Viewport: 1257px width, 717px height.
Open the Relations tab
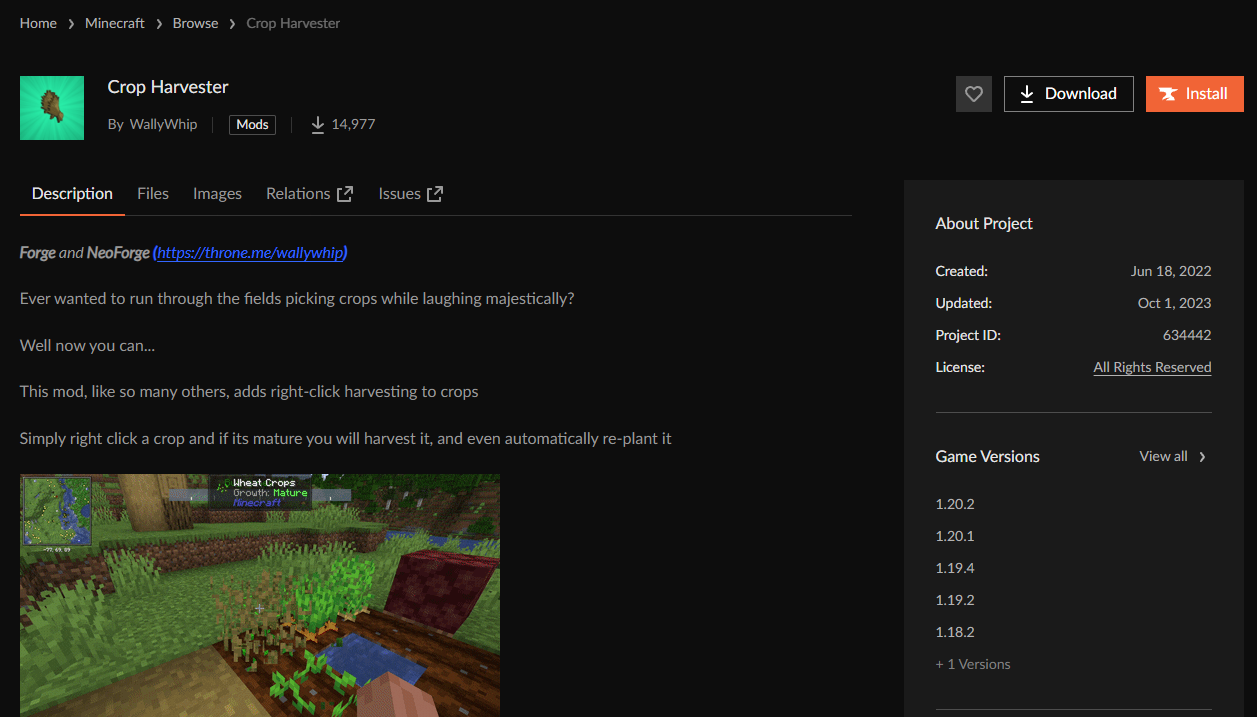tap(309, 194)
